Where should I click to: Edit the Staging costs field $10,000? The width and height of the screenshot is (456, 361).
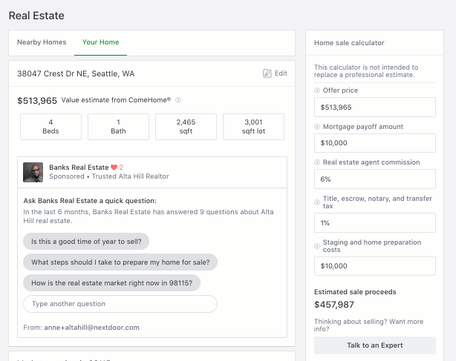click(375, 266)
